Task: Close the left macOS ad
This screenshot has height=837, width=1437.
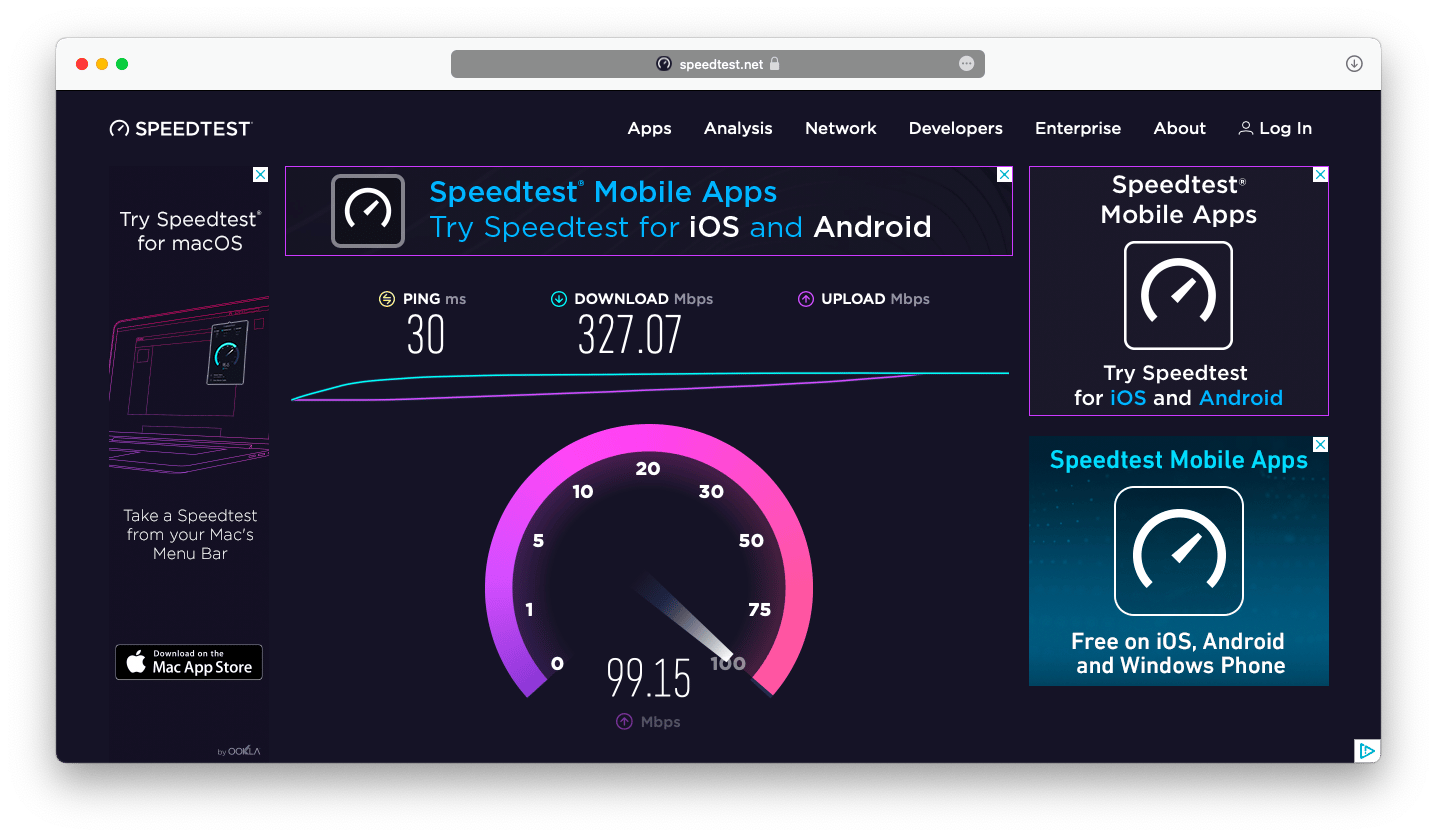Action: [x=260, y=174]
